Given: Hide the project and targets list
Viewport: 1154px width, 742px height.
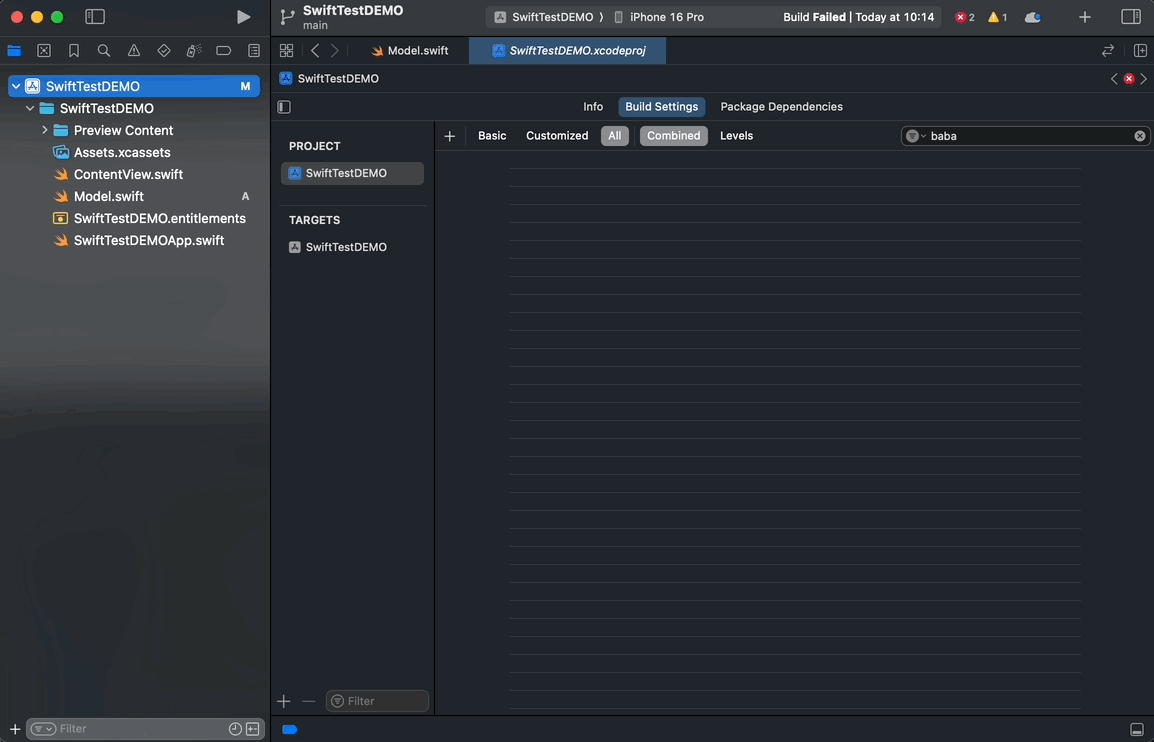Looking at the screenshot, I should [x=284, y=107].
